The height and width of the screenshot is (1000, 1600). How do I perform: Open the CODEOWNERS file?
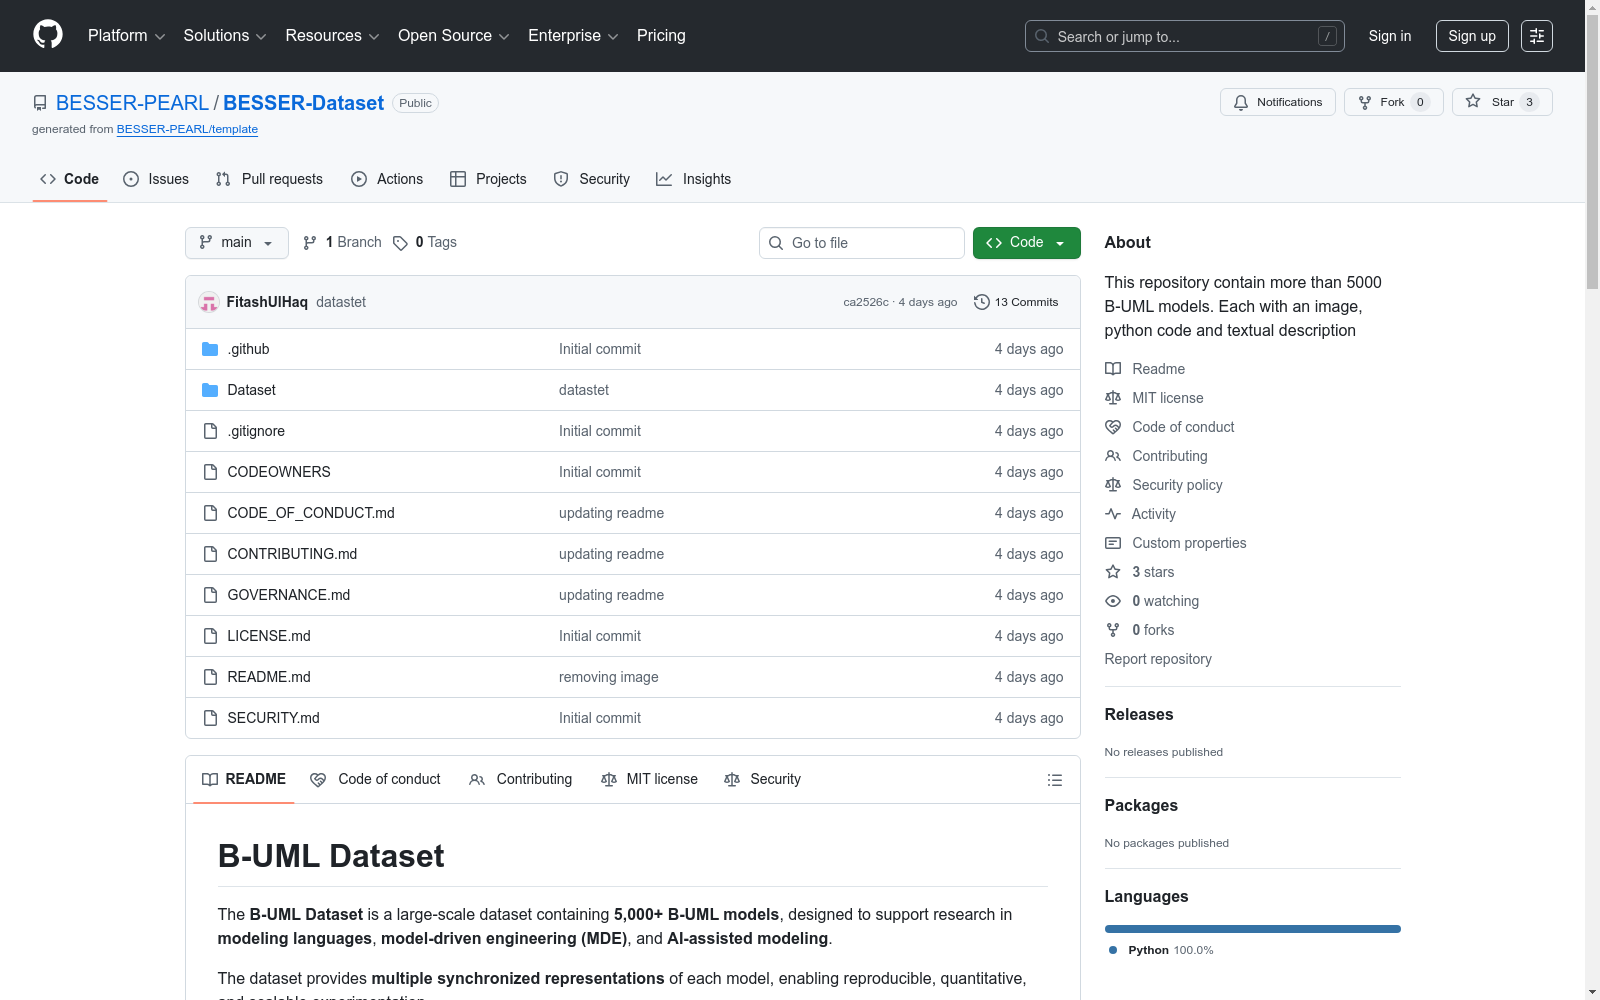[x=279, y=472]
